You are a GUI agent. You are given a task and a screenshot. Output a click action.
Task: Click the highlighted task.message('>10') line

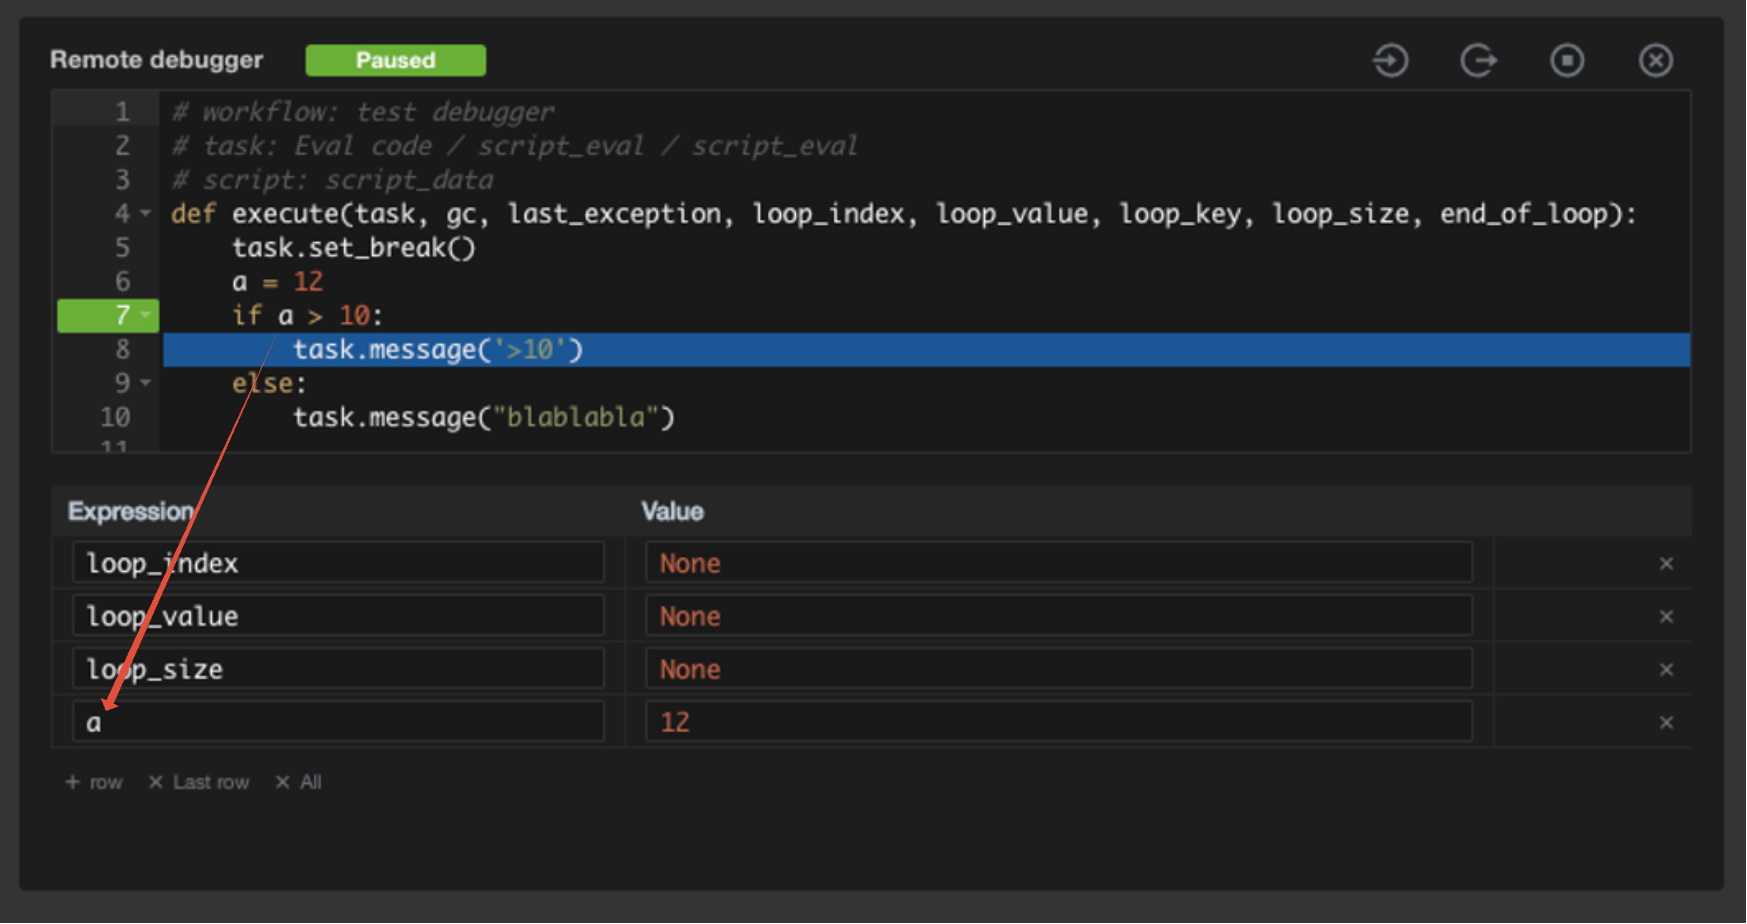[926, 350]
